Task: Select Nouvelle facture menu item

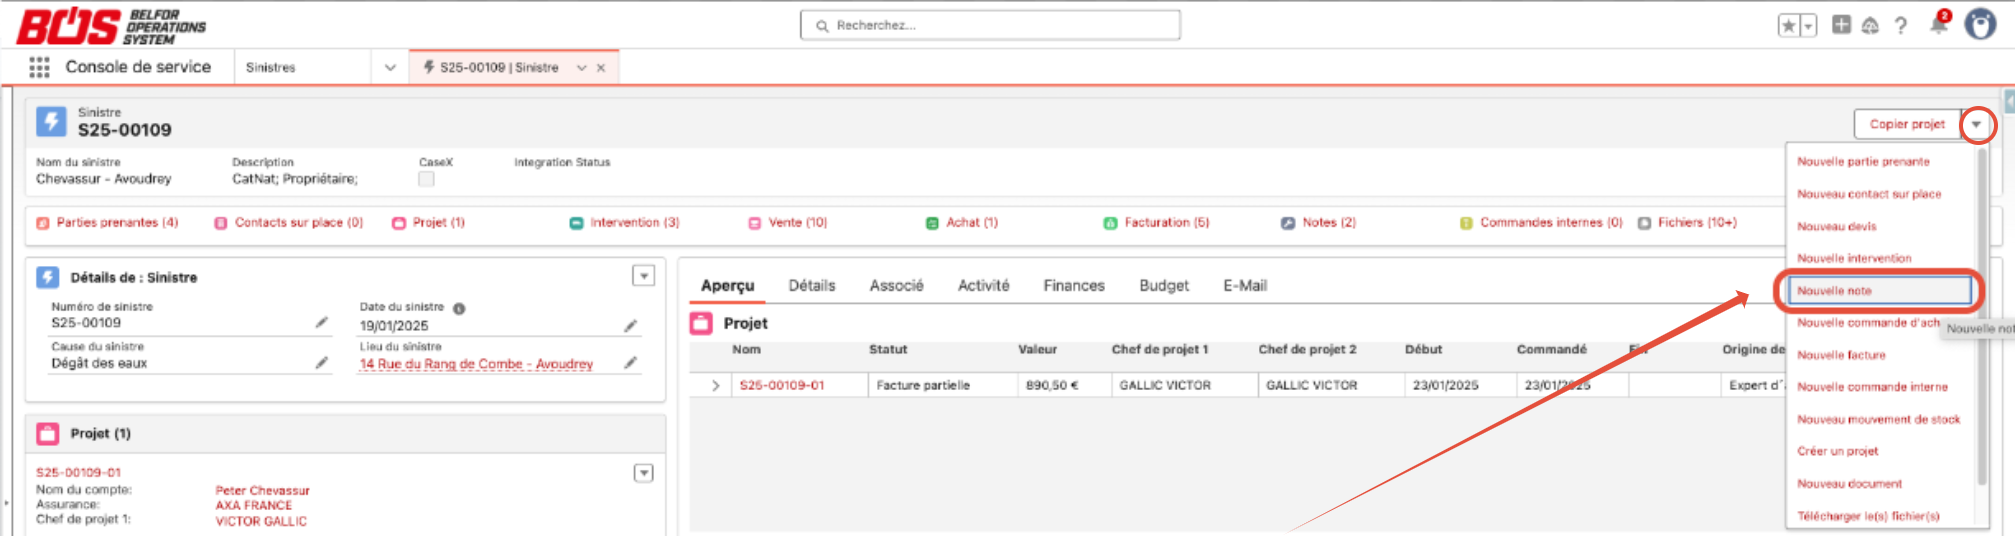Action: tap(1841, 355)
